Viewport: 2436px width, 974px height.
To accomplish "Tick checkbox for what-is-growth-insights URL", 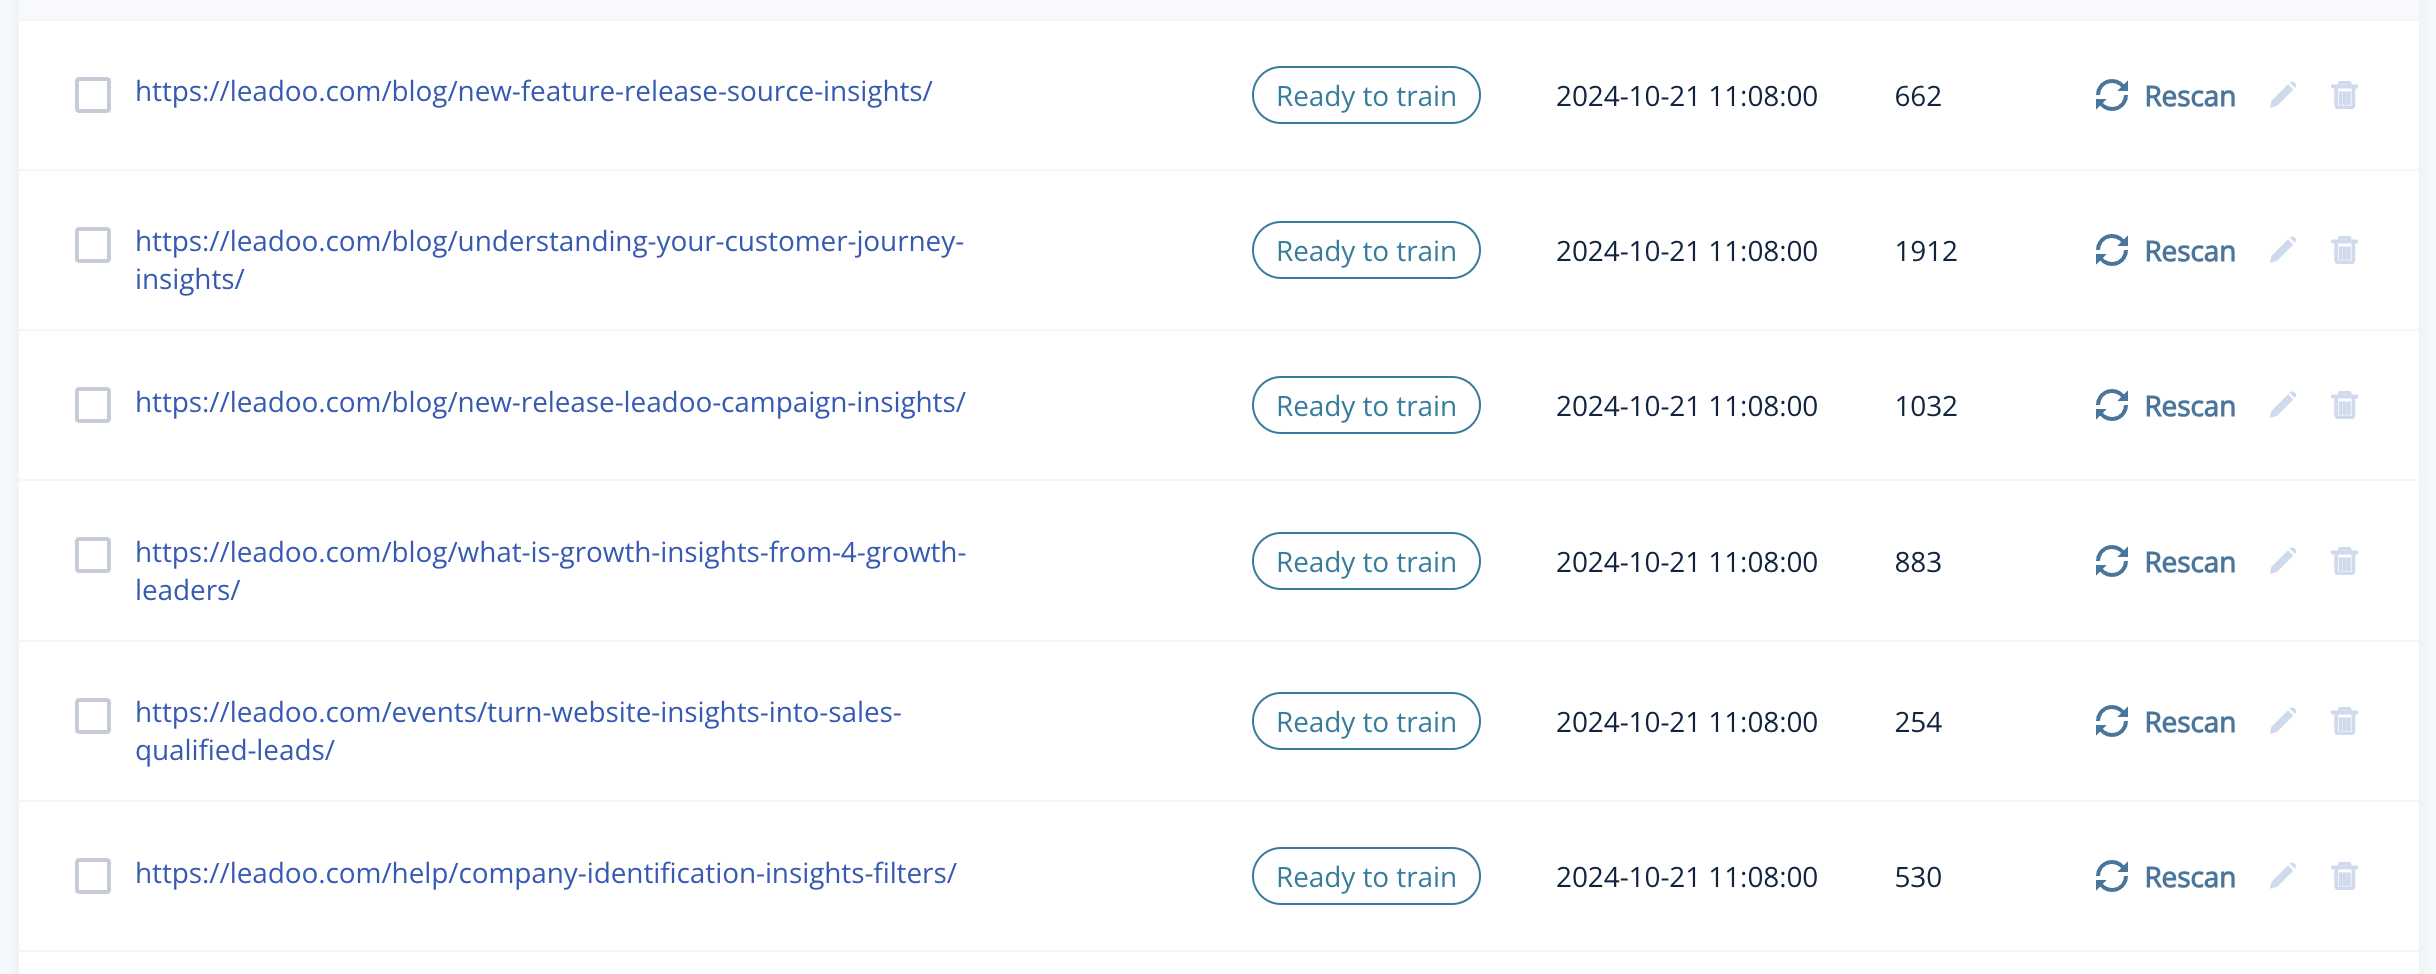I will point(93,555).
